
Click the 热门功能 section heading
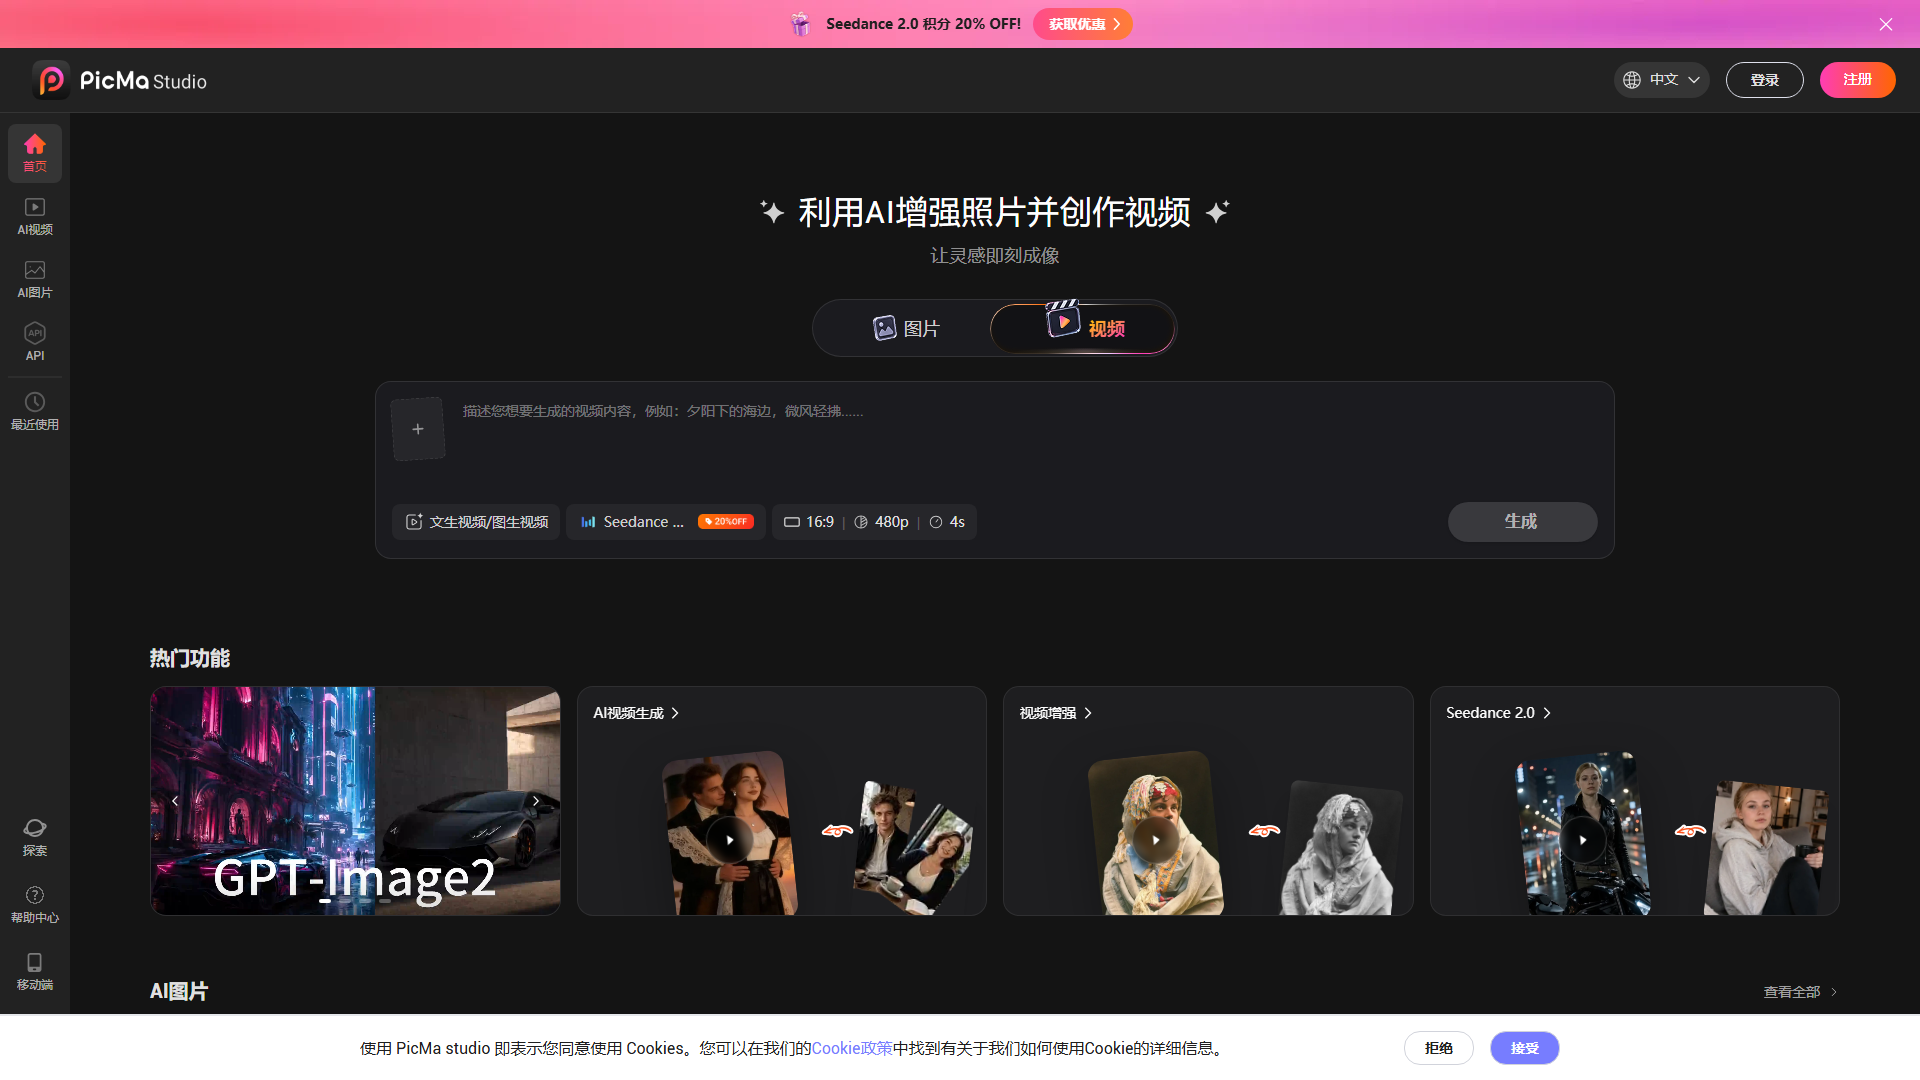click(190, 658)
